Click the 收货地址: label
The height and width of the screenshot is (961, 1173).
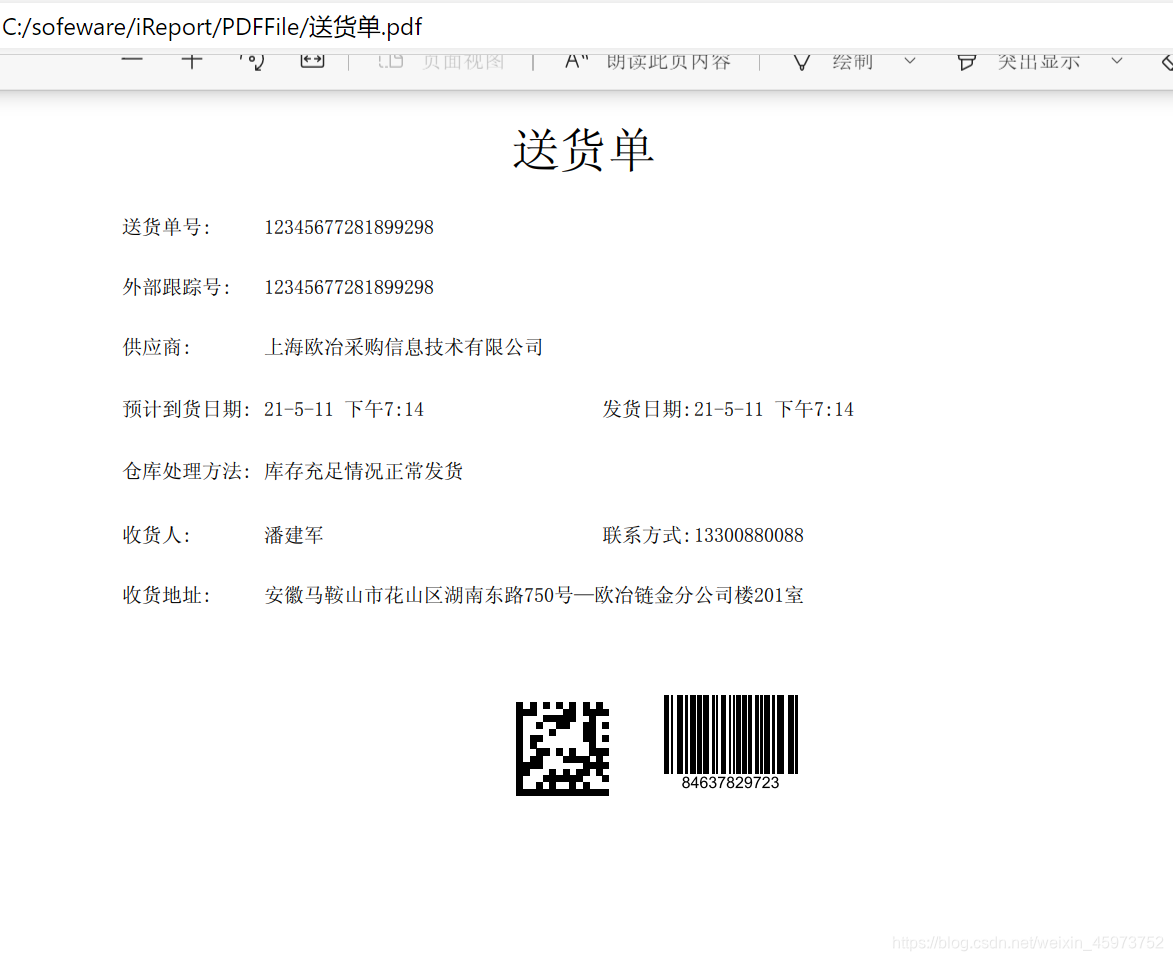[x=167, y=595]
